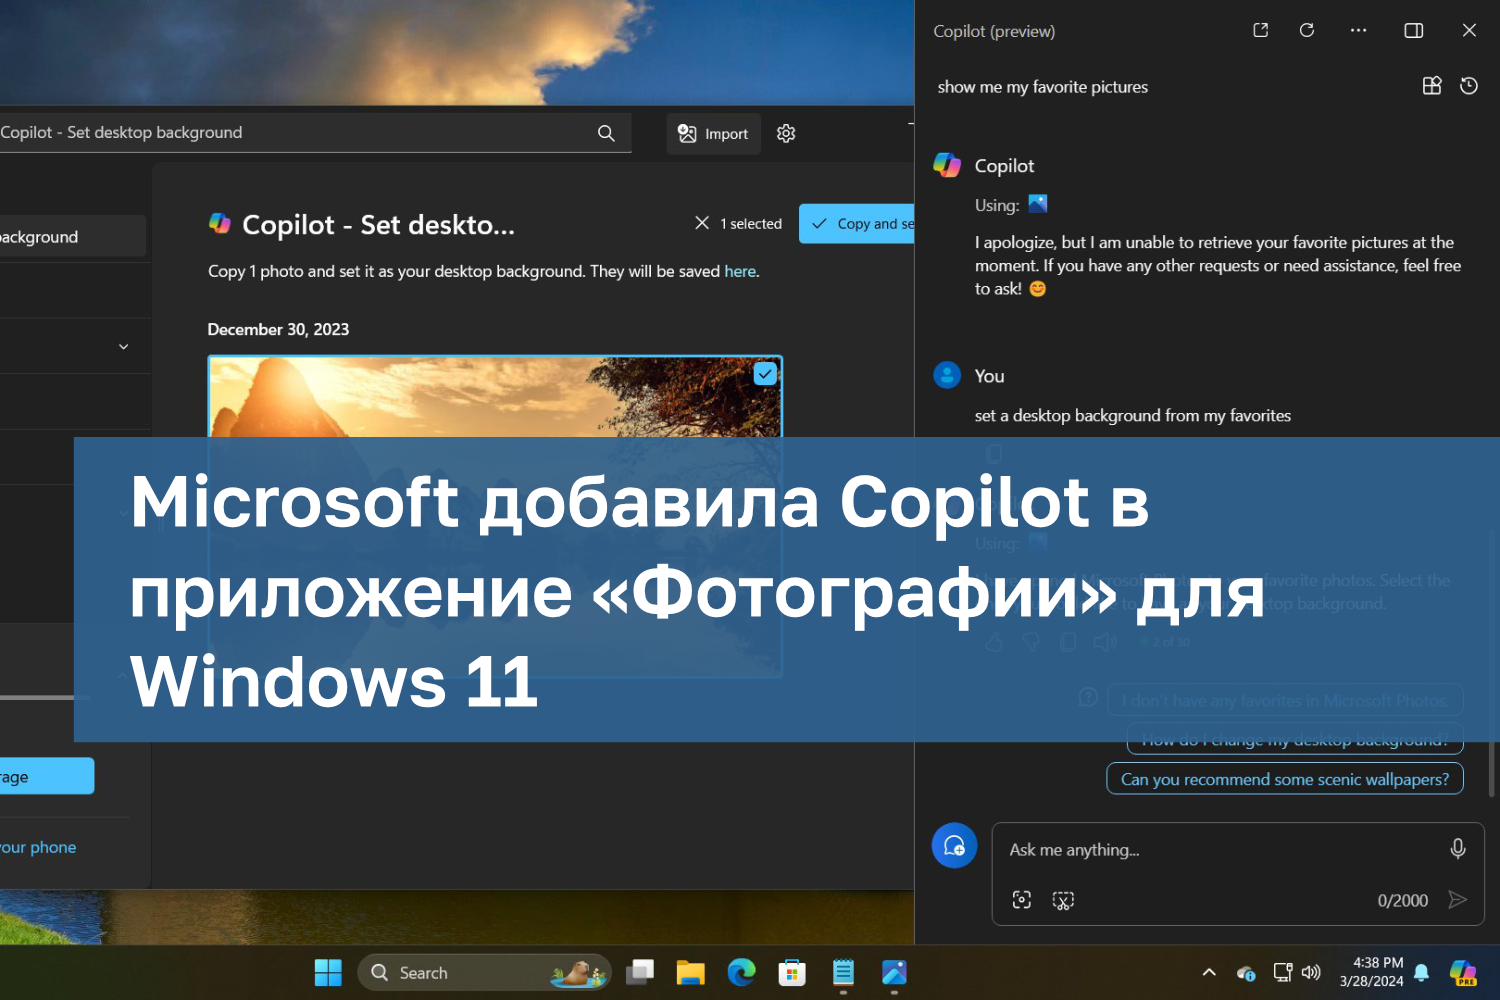Open the Copilot plugins icon
The image size is (1500, 1000).
tap(1432, 86)
